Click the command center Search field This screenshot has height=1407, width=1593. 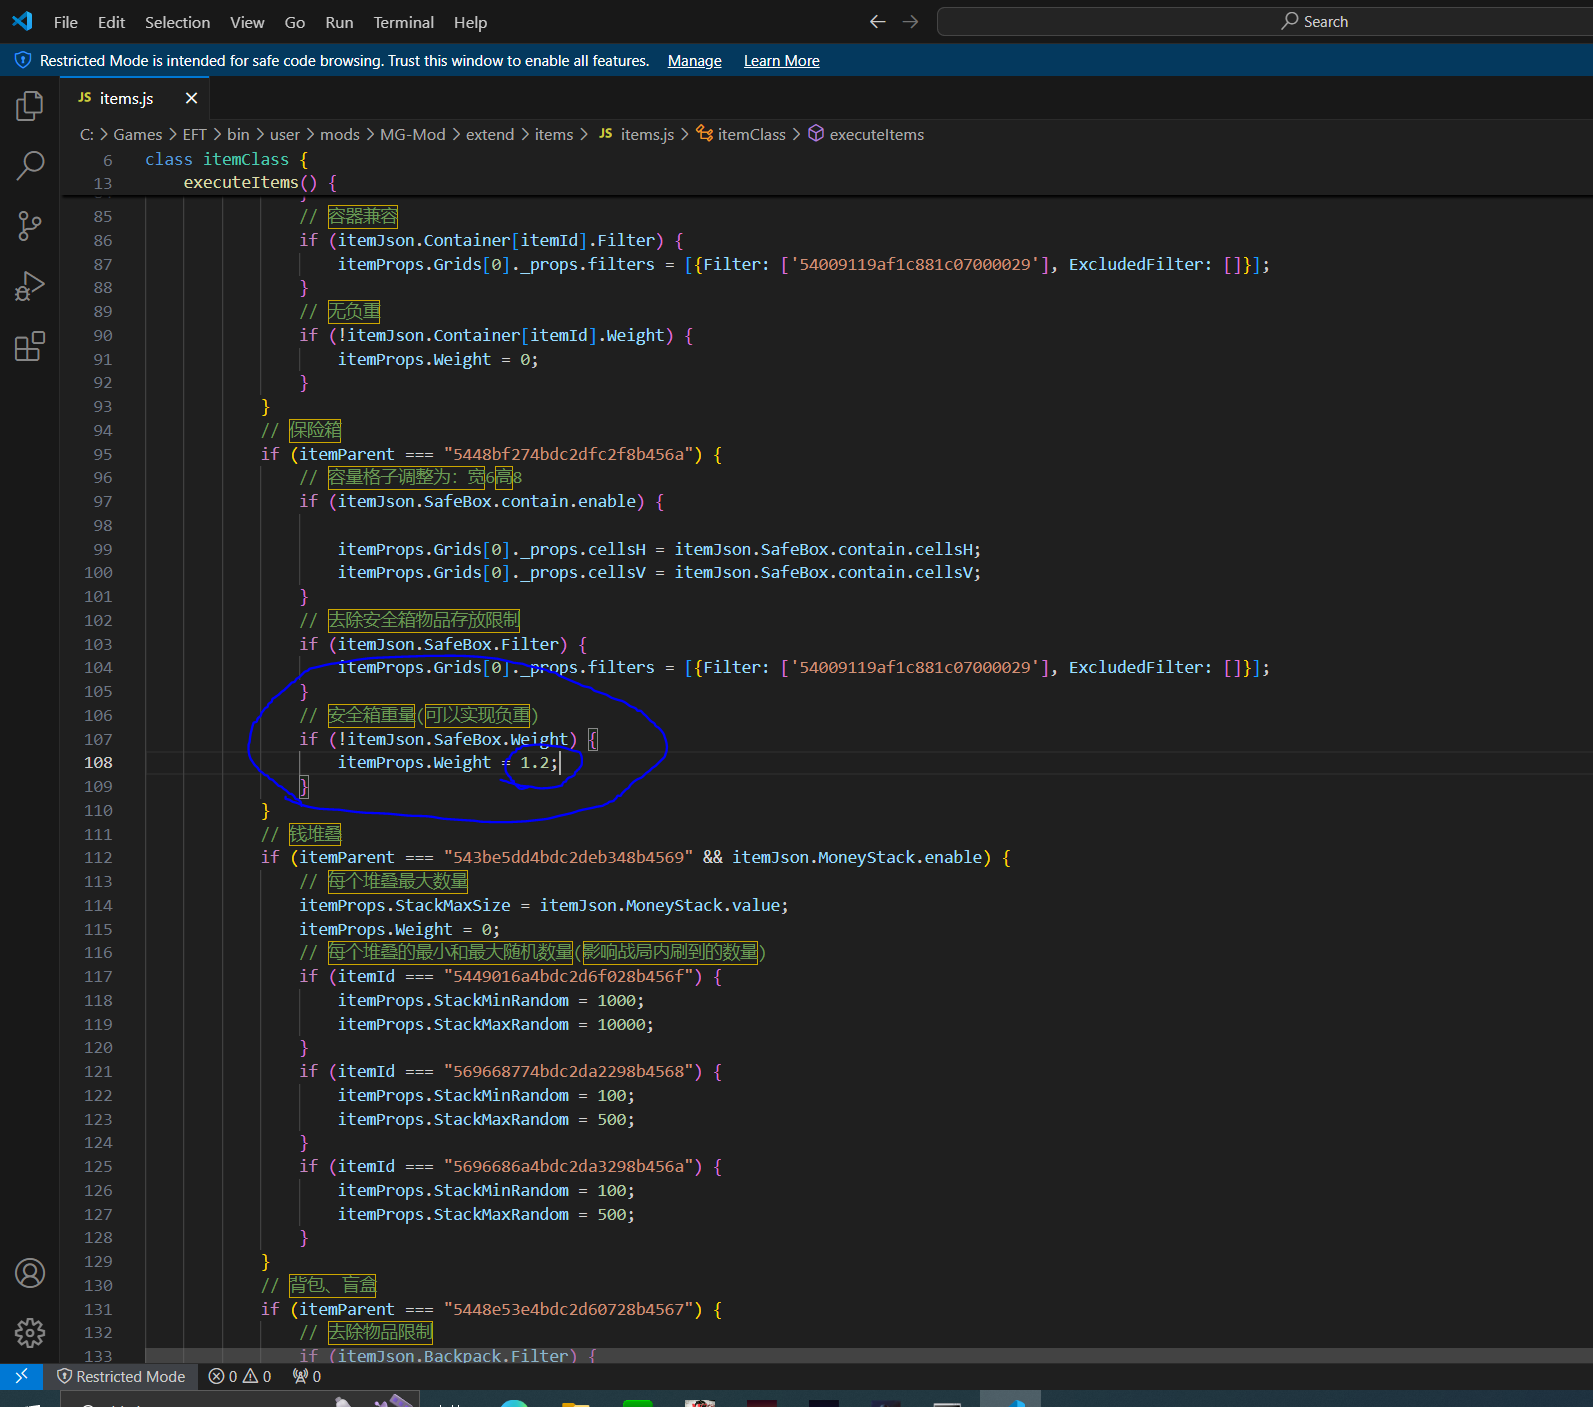pyautogui.click(x=1265, y=22)
